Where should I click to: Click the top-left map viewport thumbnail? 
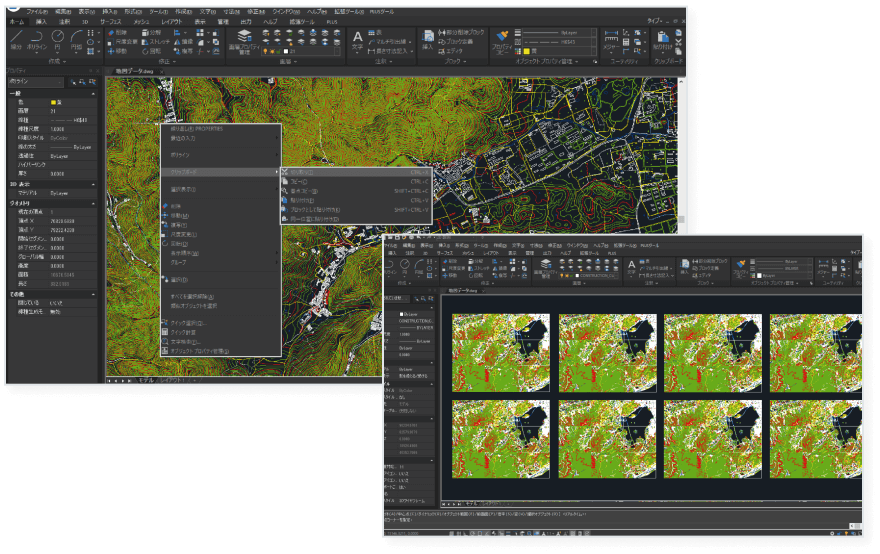501,352
